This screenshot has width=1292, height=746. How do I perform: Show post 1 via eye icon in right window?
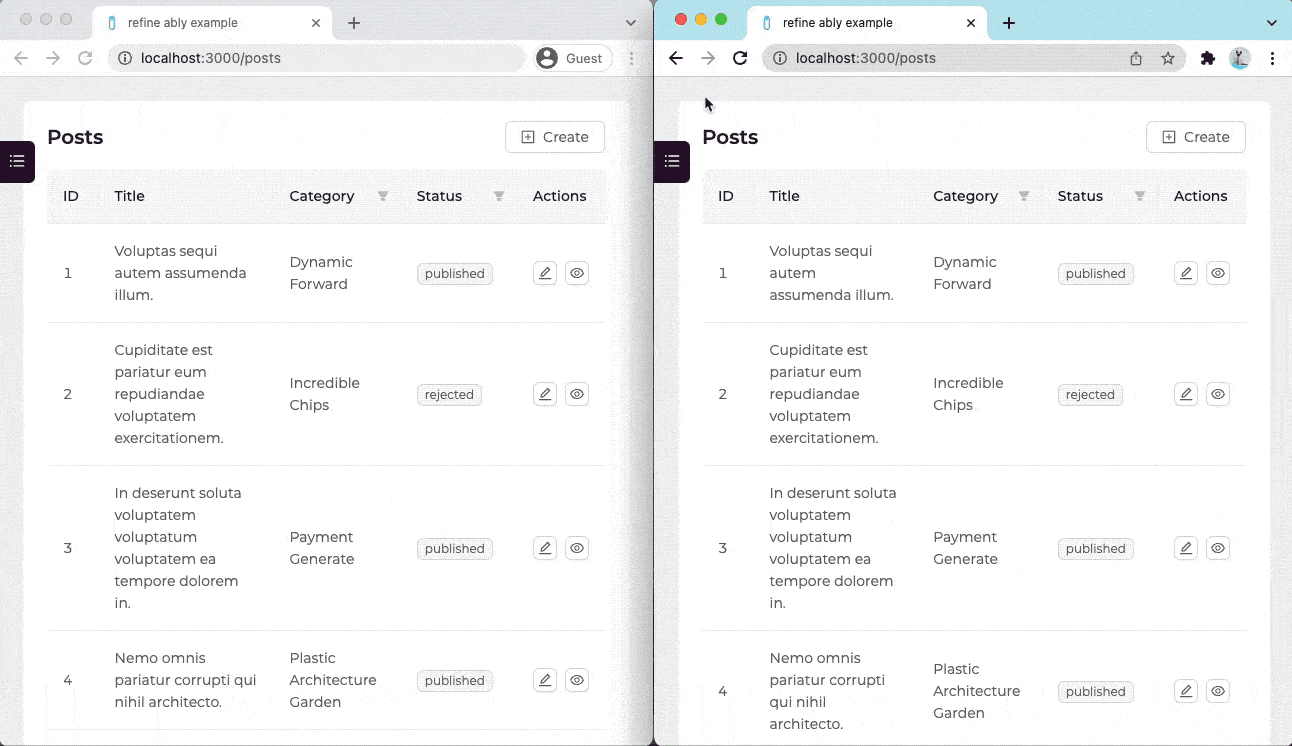pyautogui.click(x=1217, y=273)
